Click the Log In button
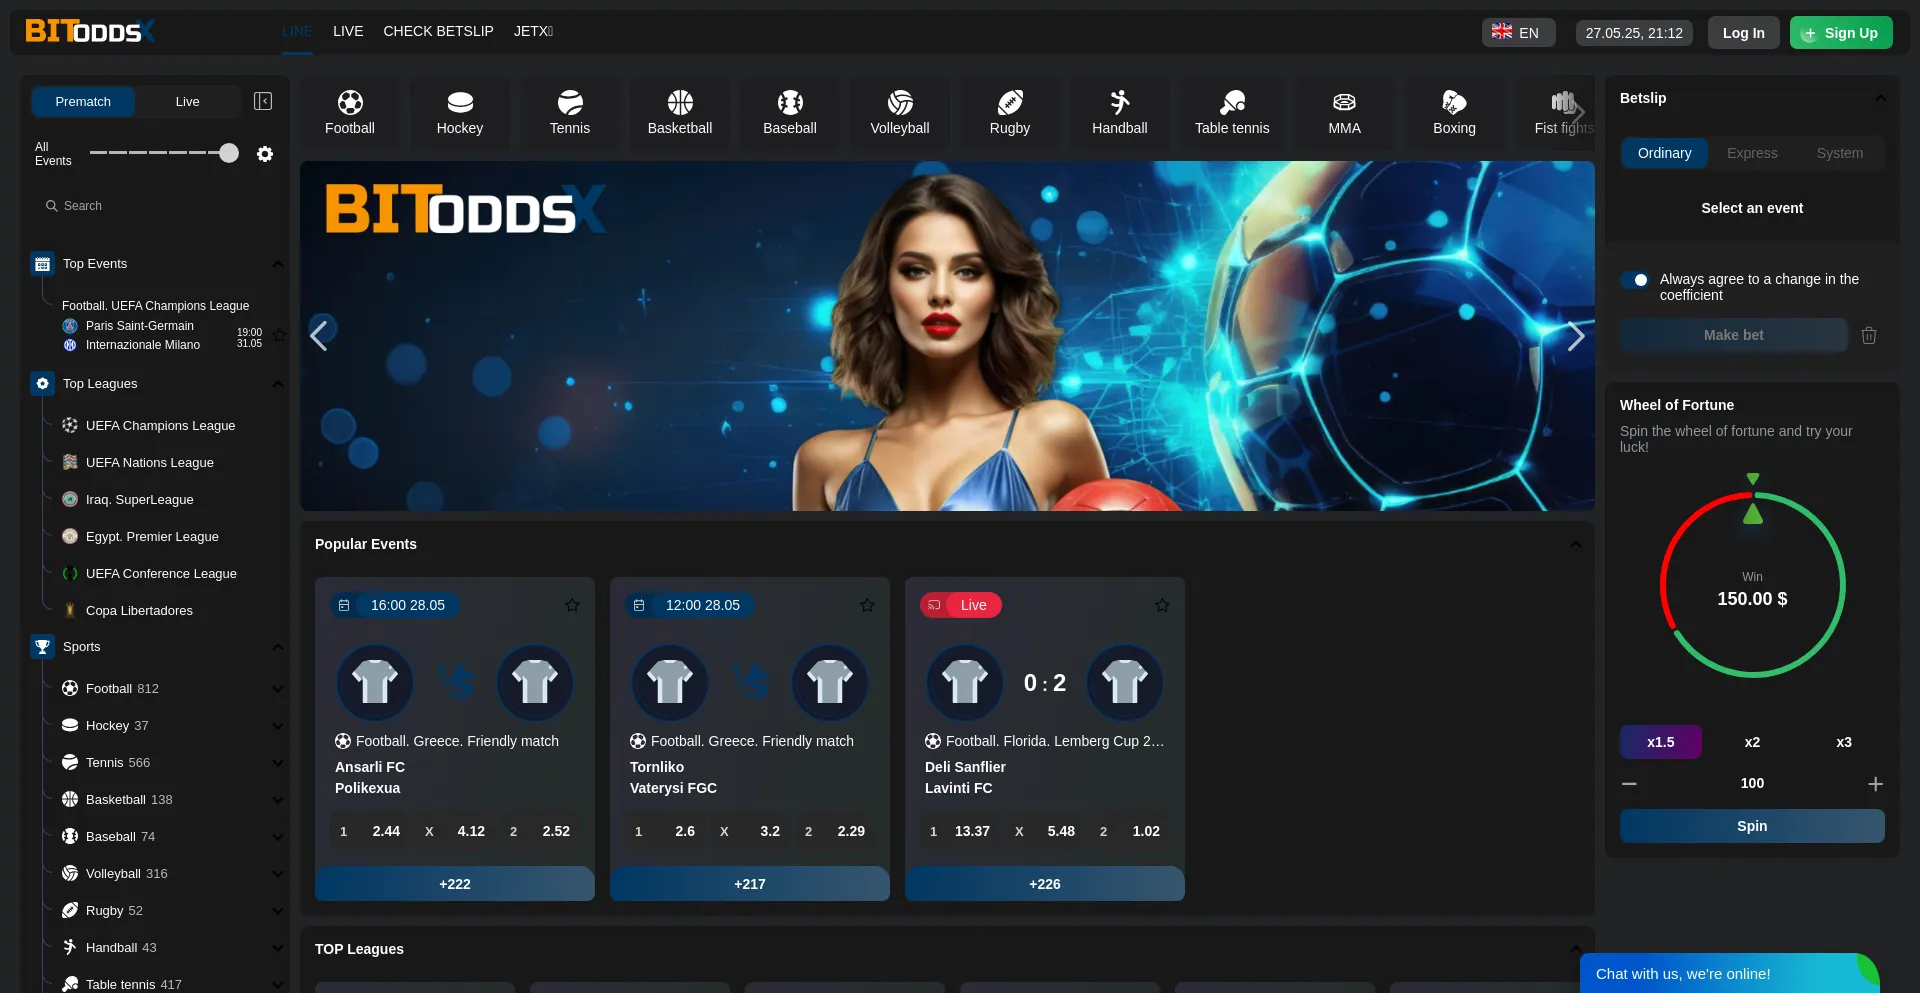This screenshot has height=993, width=1920. (1743, 33)
